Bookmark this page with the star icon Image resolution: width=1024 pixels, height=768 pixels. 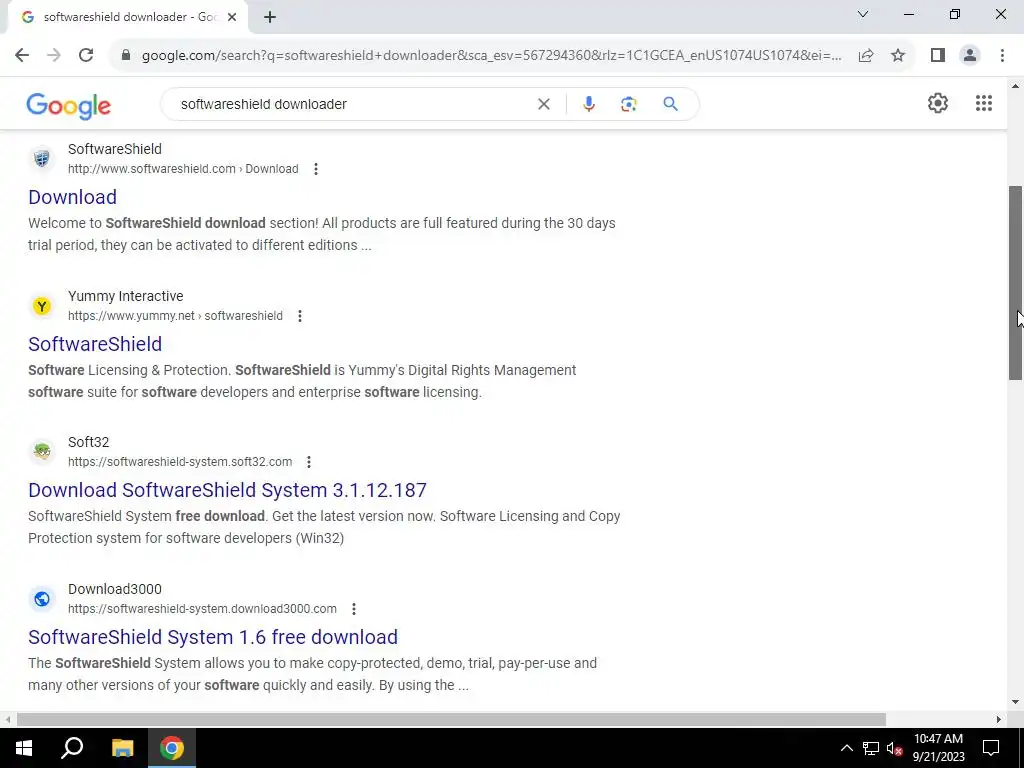[898, 56]
